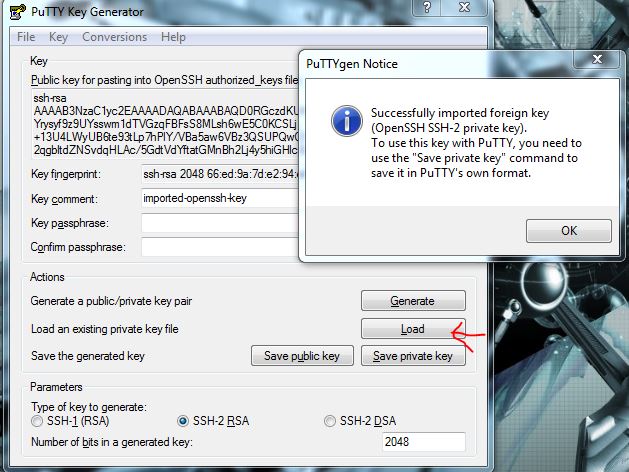Click the Confirm passphrase field
This screenshot has height=472, width=629.
pos(220,247)
